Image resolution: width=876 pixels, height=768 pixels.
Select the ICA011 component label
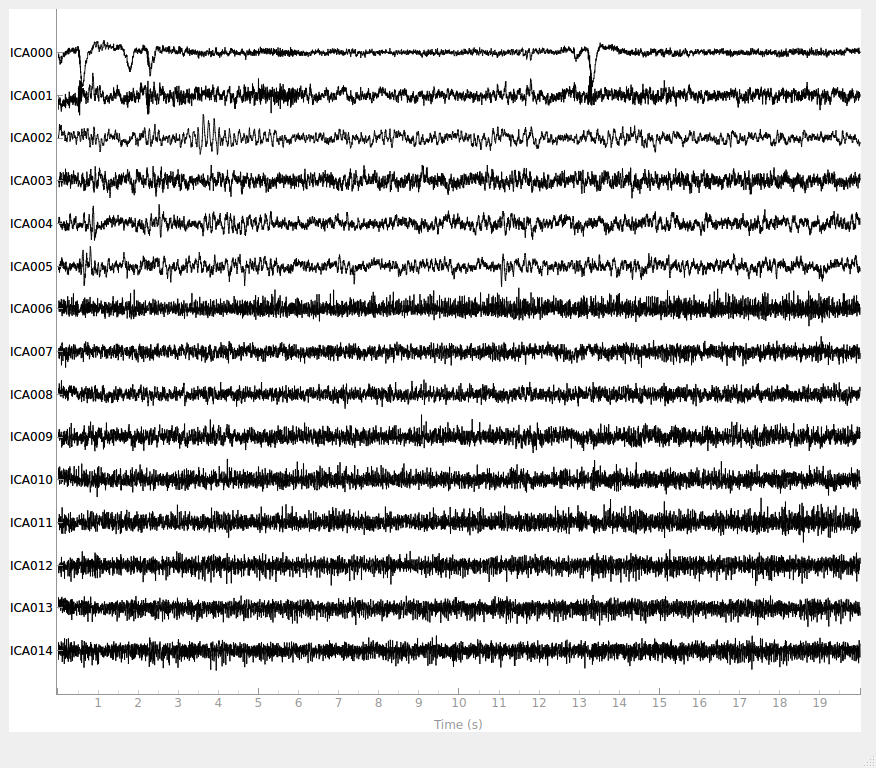pos(31,523)
